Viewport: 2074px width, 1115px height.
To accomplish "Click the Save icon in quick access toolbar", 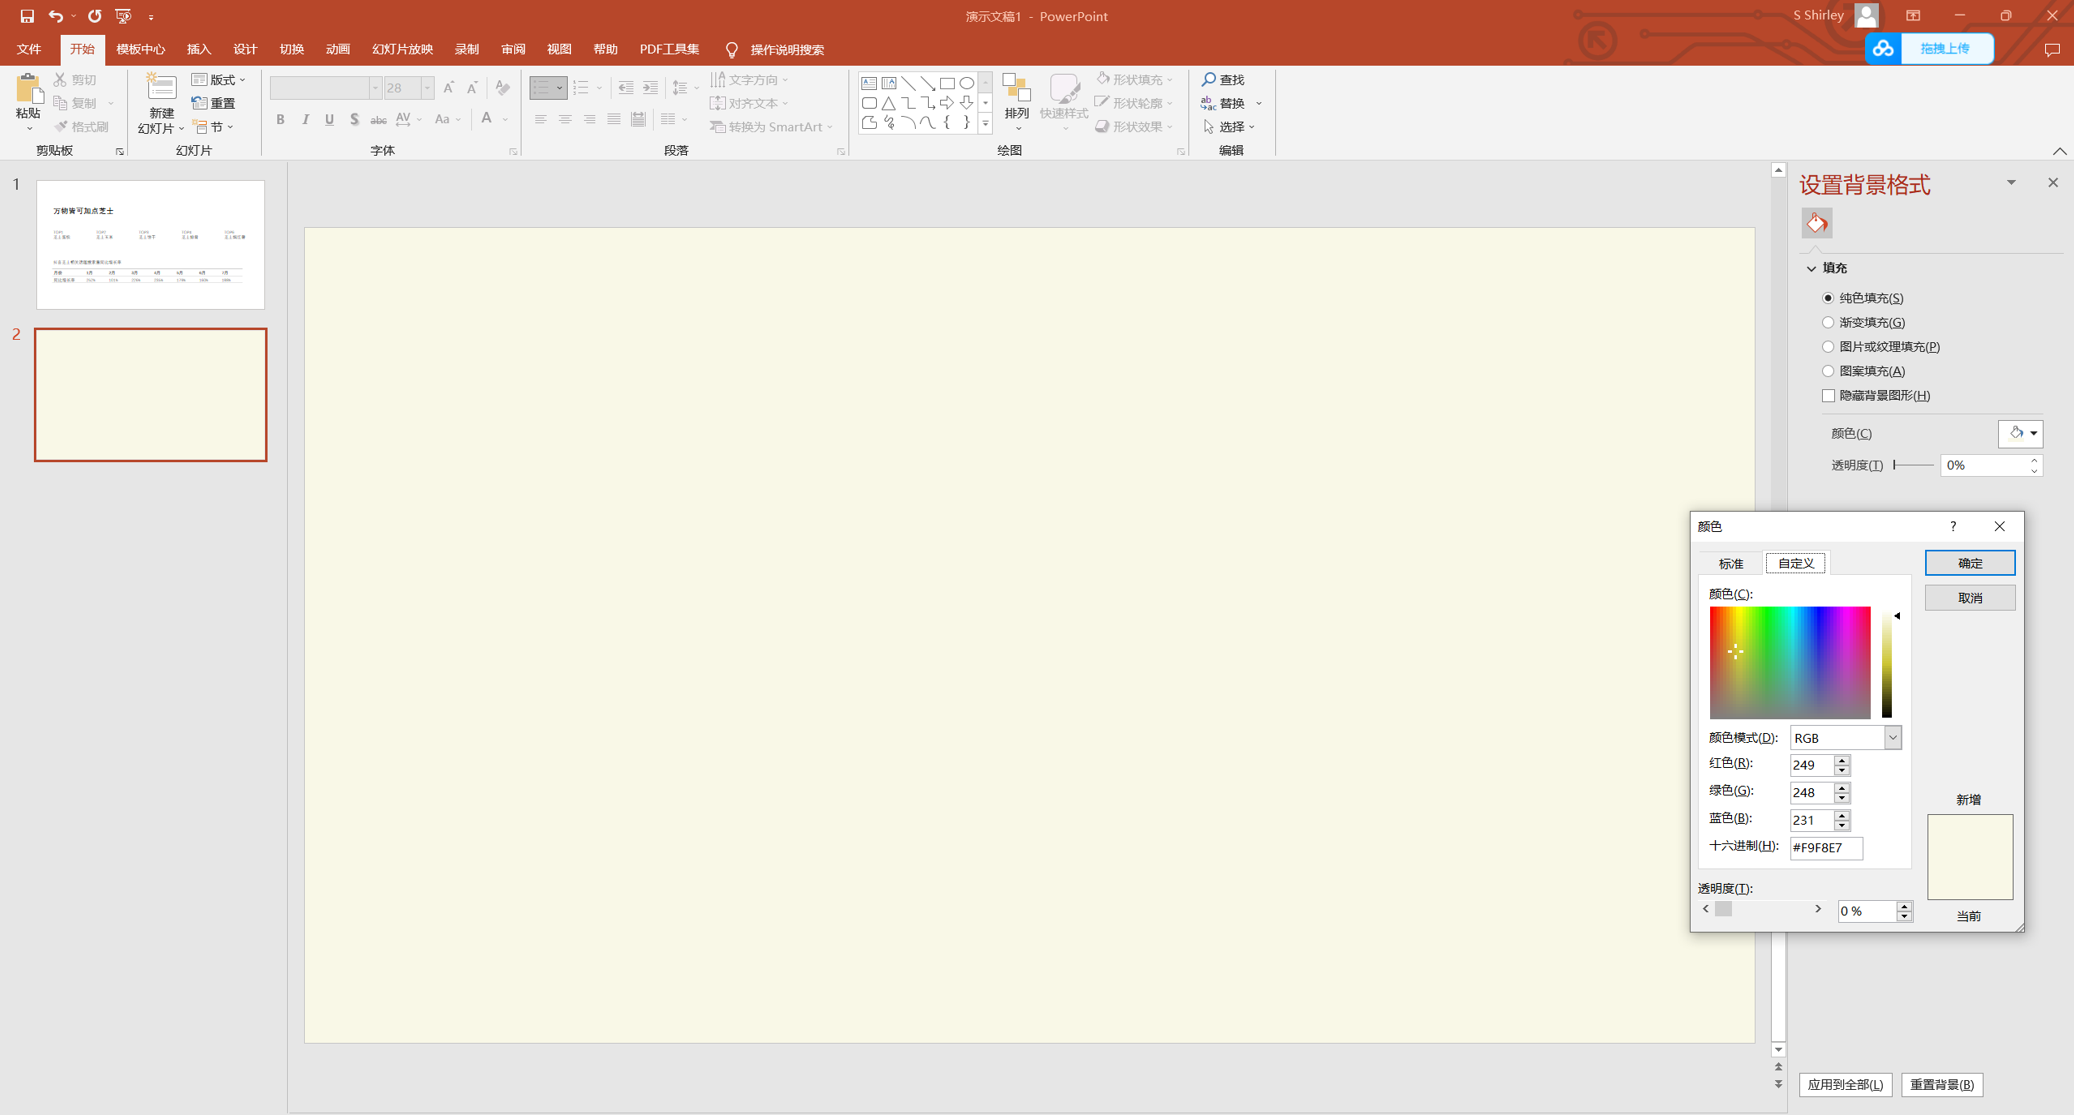I will pyautogui.click(x=27, y=16).
